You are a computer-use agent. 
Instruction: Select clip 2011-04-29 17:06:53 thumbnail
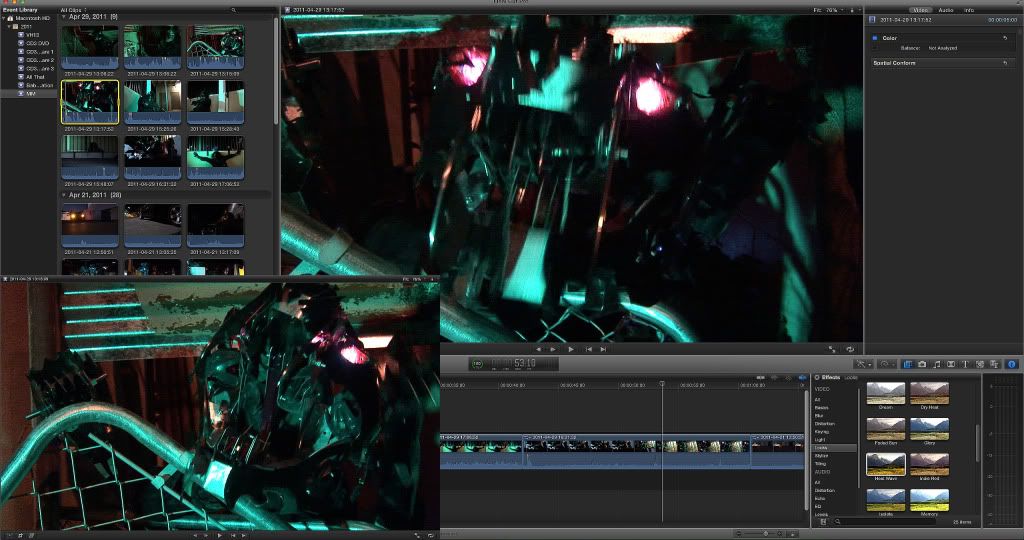pyautogui.click(x=216, y=157)
